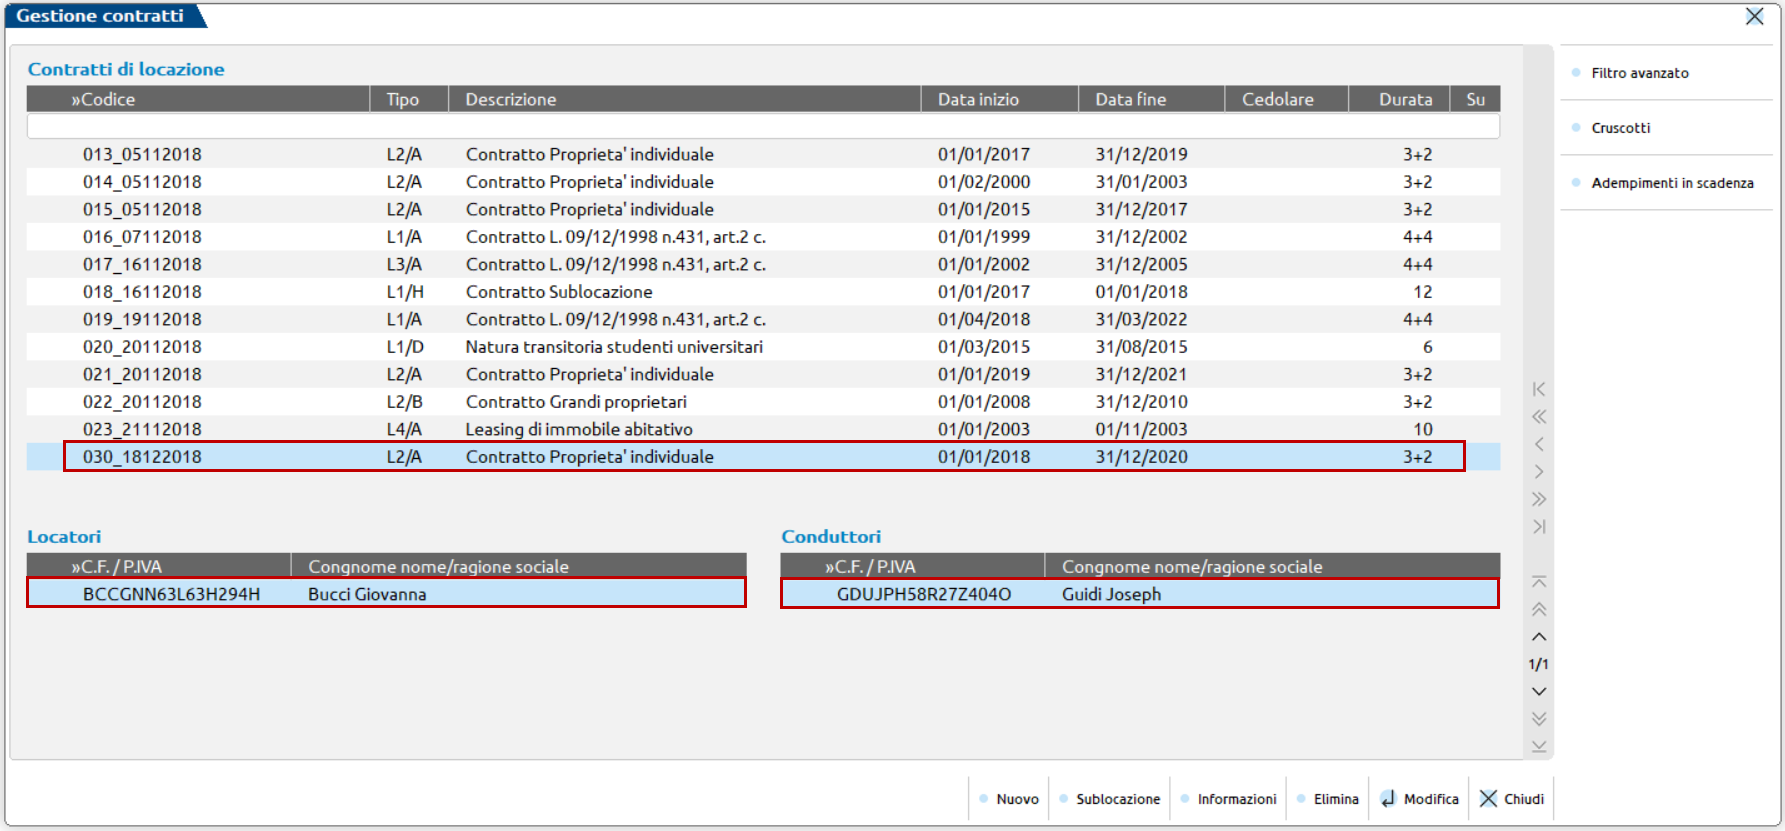This screenshot has height=831, width=1785.
Task: Click the filter input row under headers
Action: tap(762, 126)
